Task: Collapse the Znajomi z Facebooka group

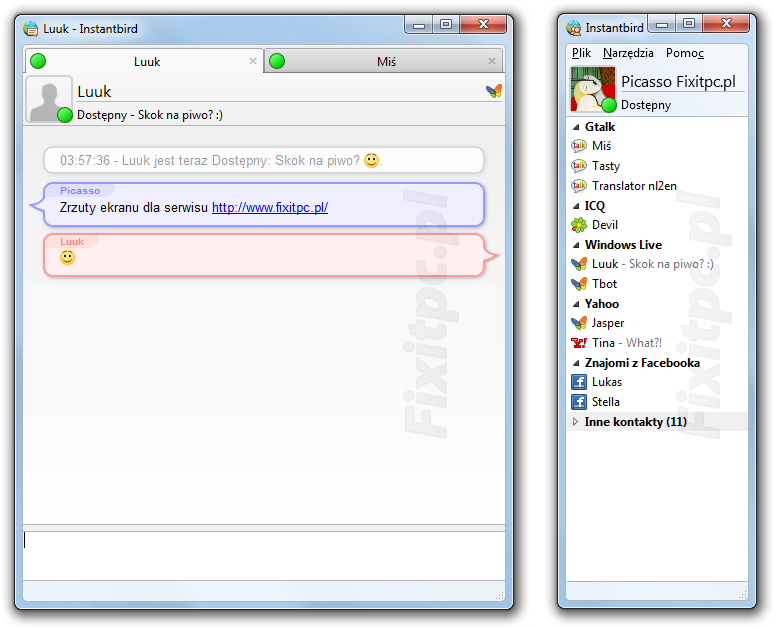Action: 576,363
